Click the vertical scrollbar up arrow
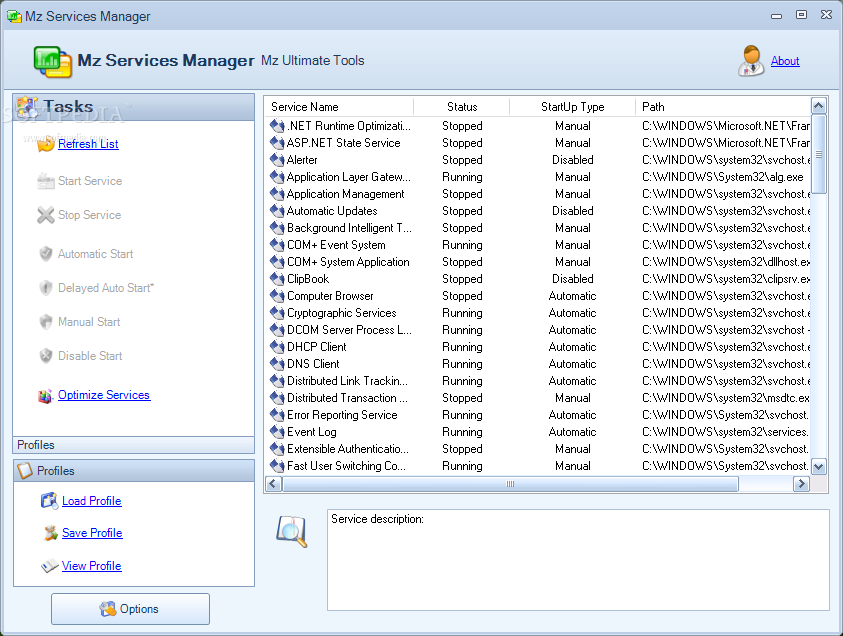This screenshot has width=843, height=636. (x=818, y=106)
